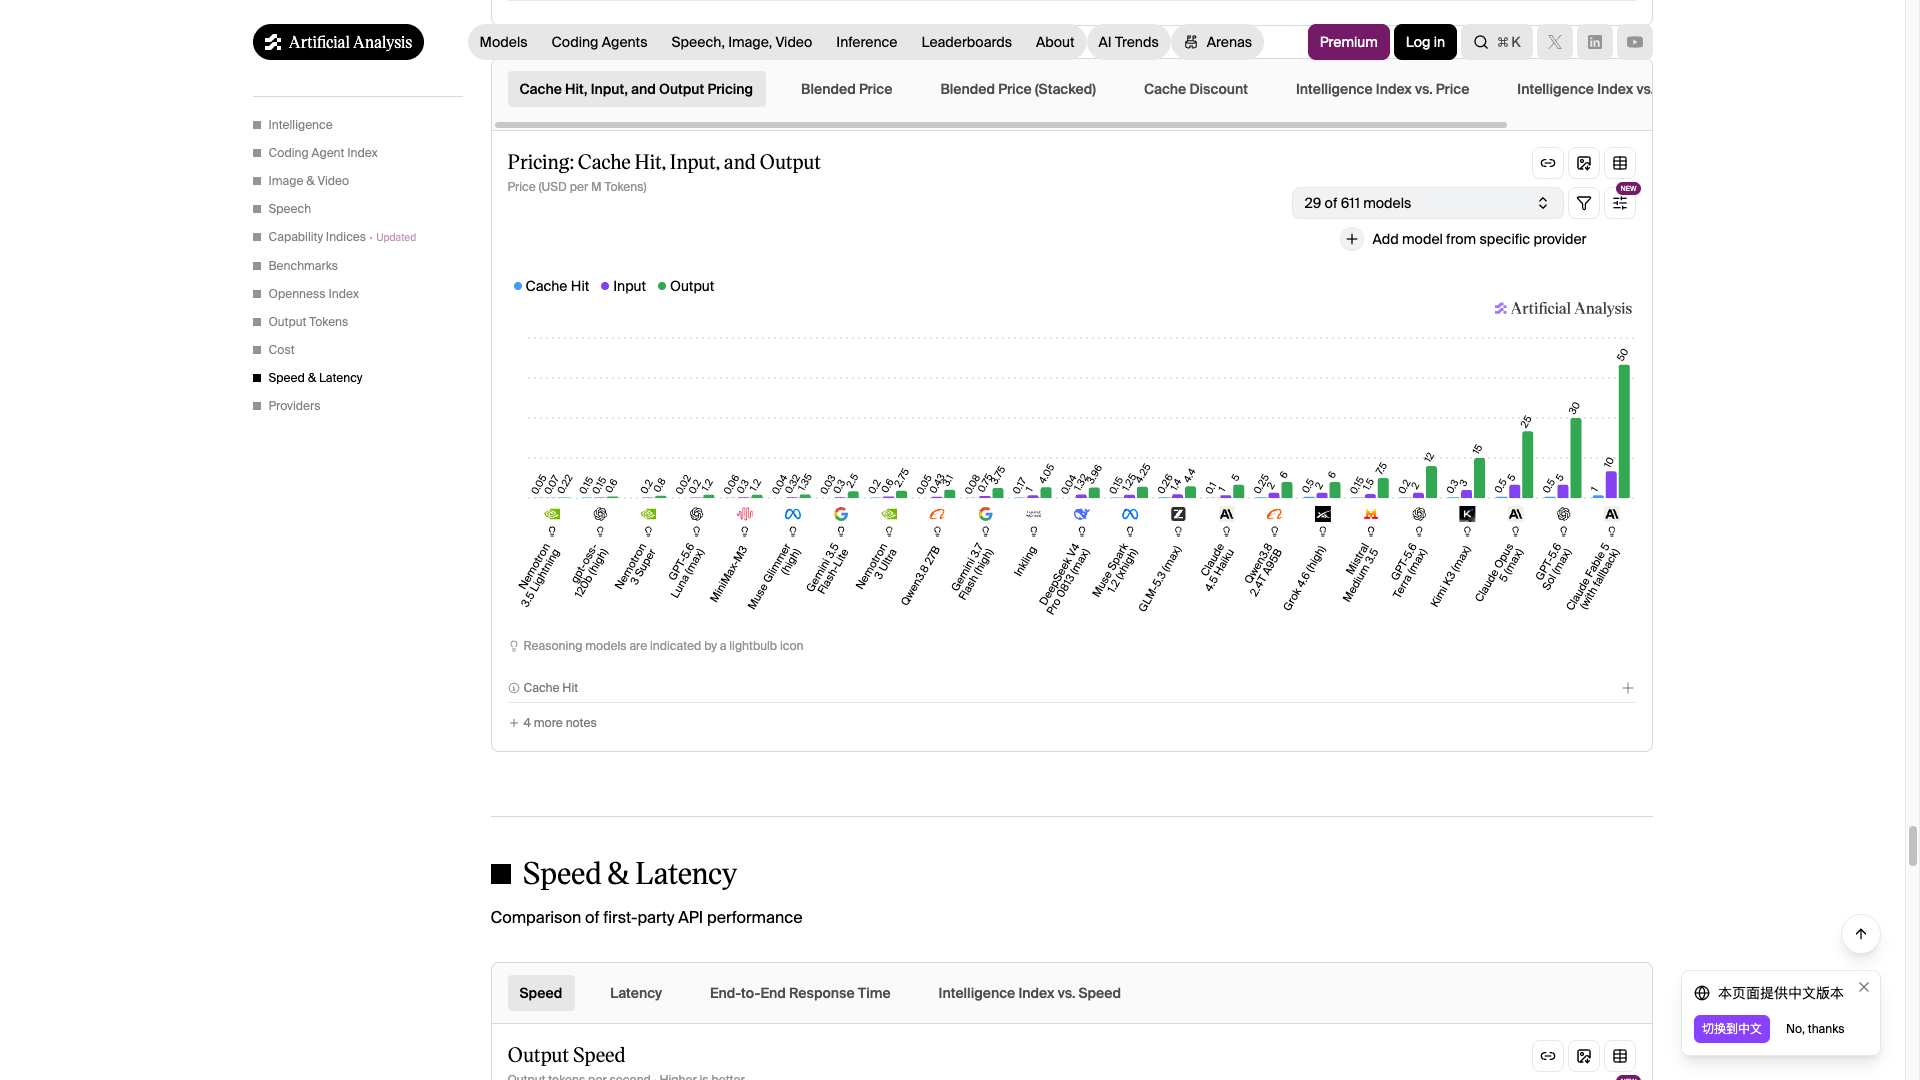Click the Log in button

(1425, 42)
